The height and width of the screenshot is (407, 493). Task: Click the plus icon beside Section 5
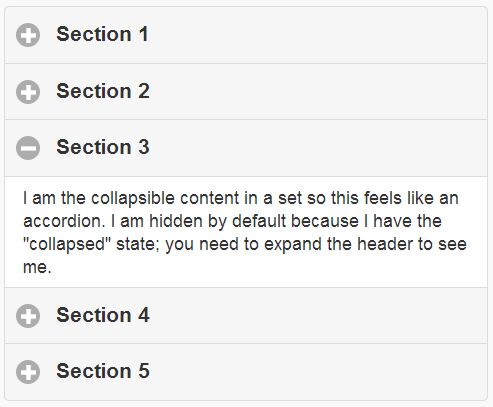pyautogui.click(x=28, y=372)
